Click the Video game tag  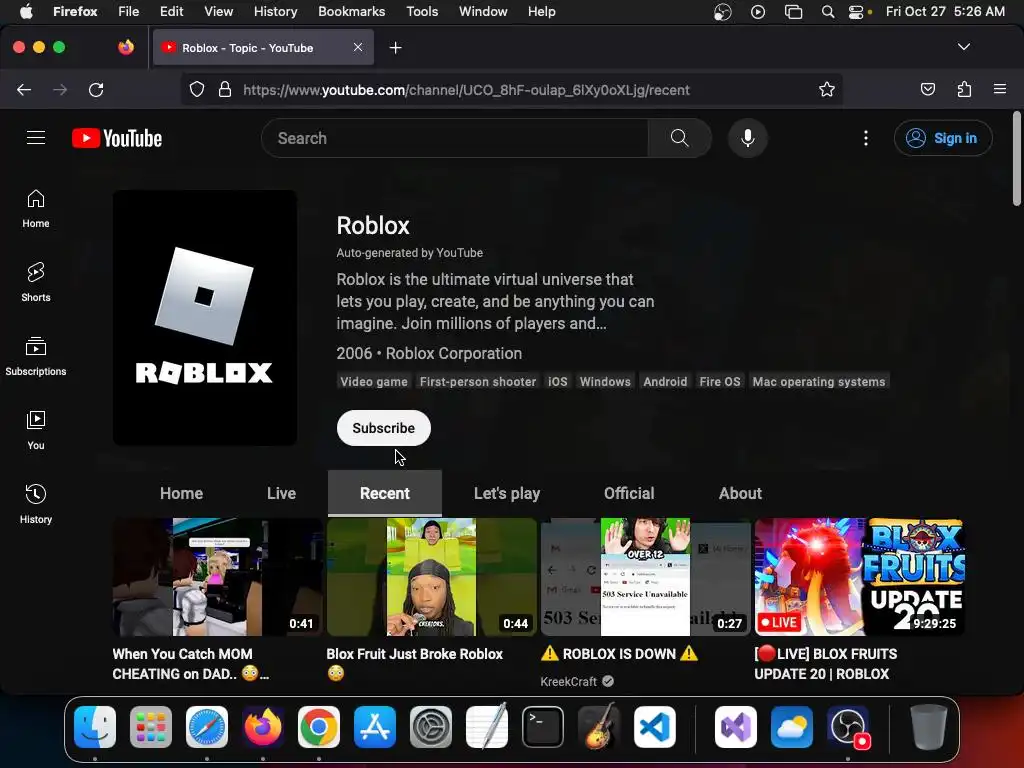point(374,381)
